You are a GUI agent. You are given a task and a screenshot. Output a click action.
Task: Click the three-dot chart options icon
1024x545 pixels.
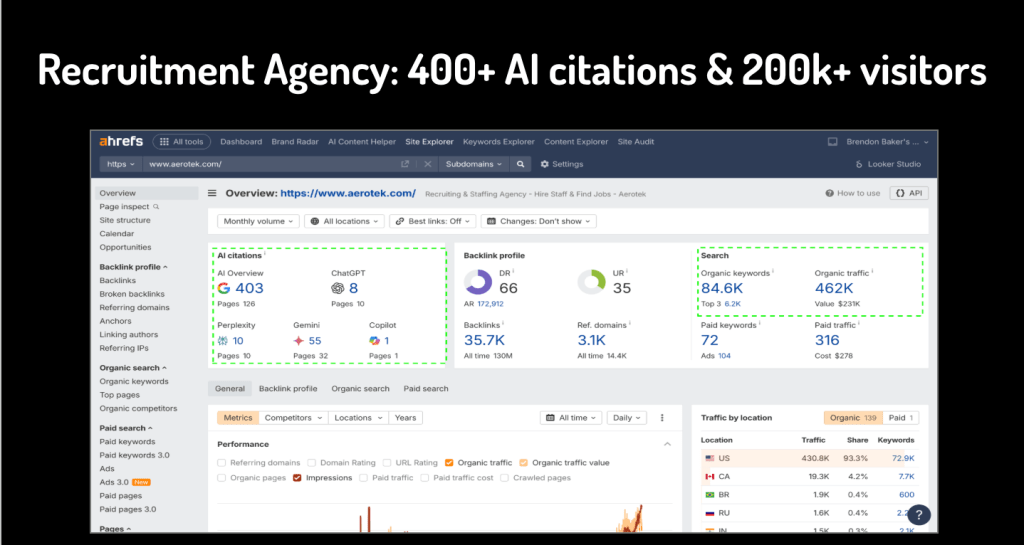point(660,418)
